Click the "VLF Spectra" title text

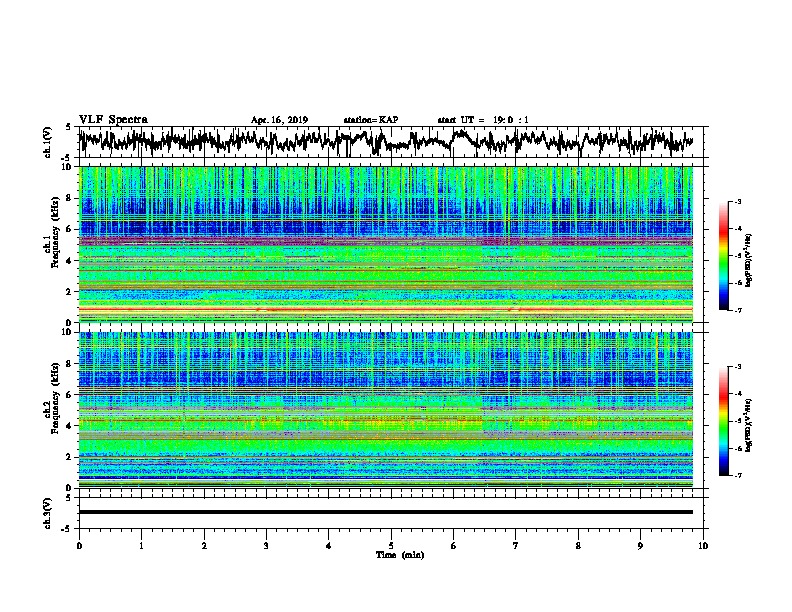[x=113, y=119]
